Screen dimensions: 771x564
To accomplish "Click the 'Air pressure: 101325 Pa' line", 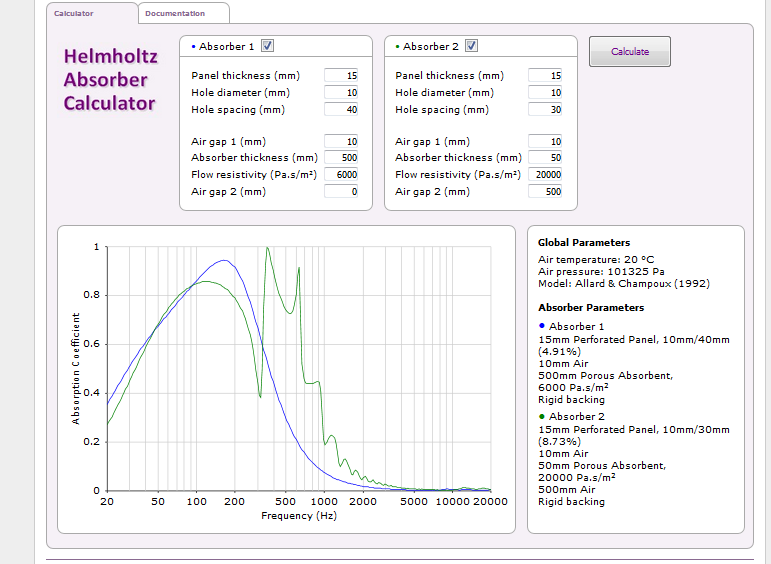I will [x=601, y=271].
